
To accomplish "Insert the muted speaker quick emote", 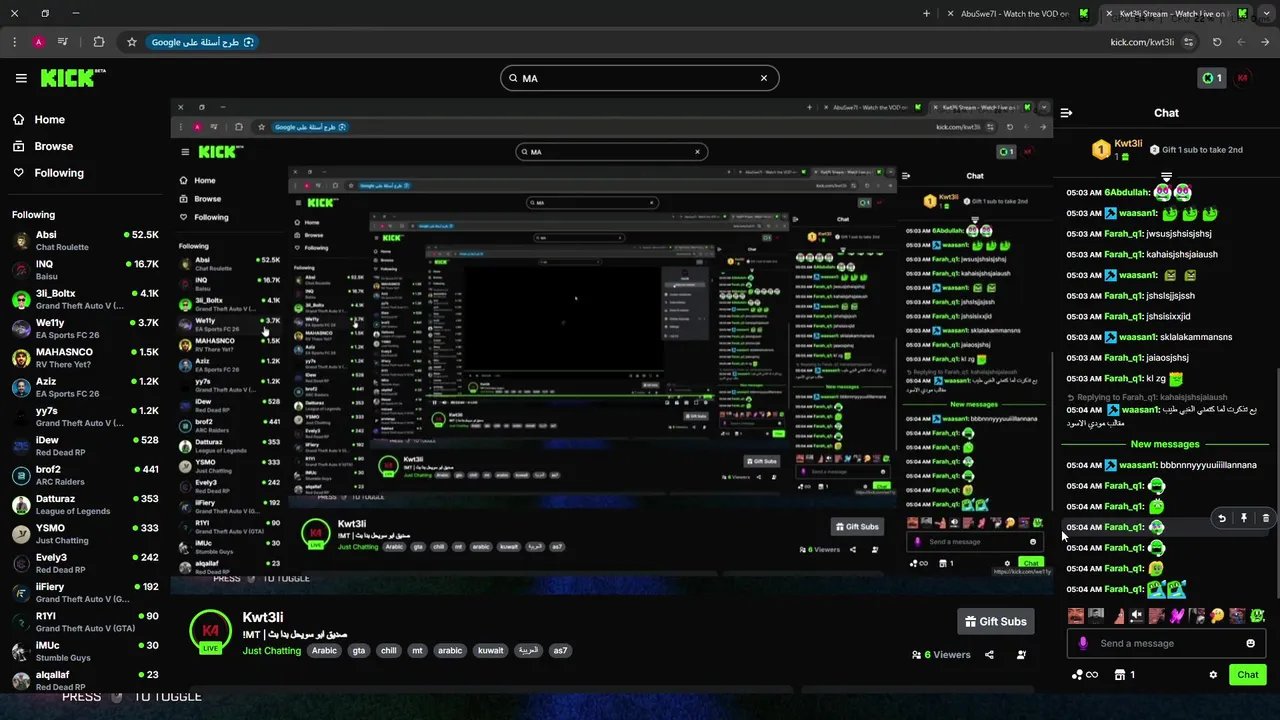I will click(x=1136, y=616).
